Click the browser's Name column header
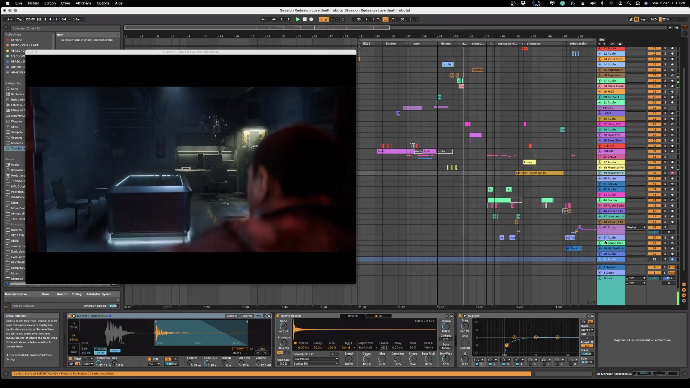 (87, 34)
